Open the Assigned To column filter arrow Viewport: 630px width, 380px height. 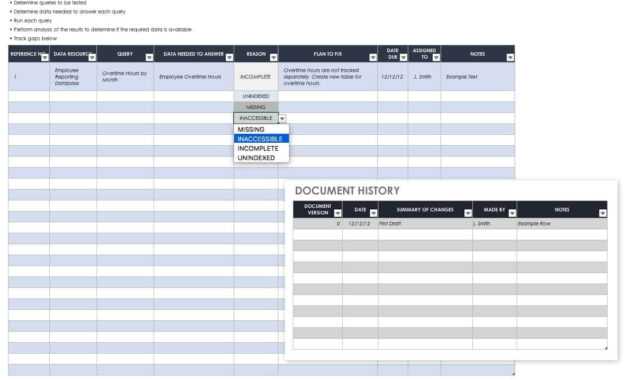coord(436,58)
